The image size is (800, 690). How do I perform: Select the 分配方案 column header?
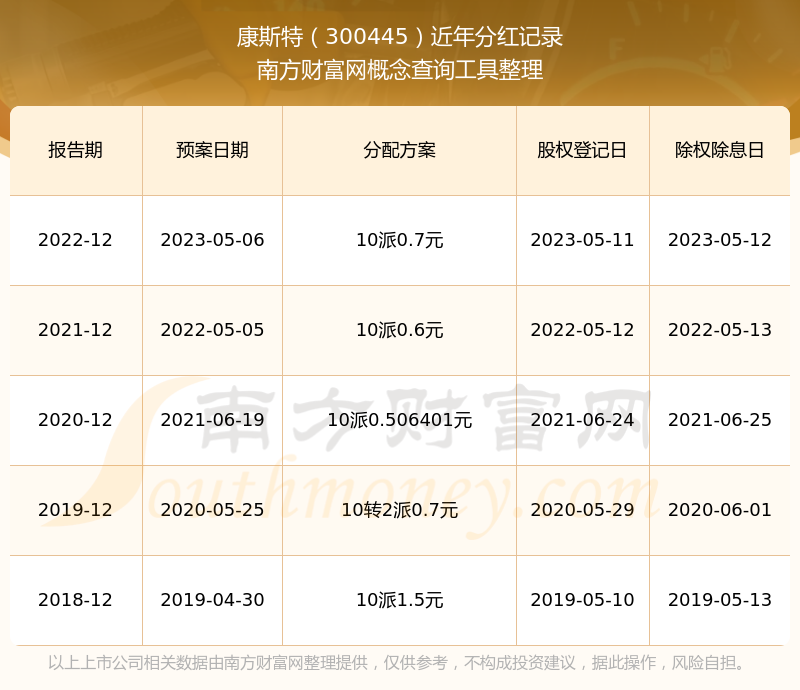point(399,150)
